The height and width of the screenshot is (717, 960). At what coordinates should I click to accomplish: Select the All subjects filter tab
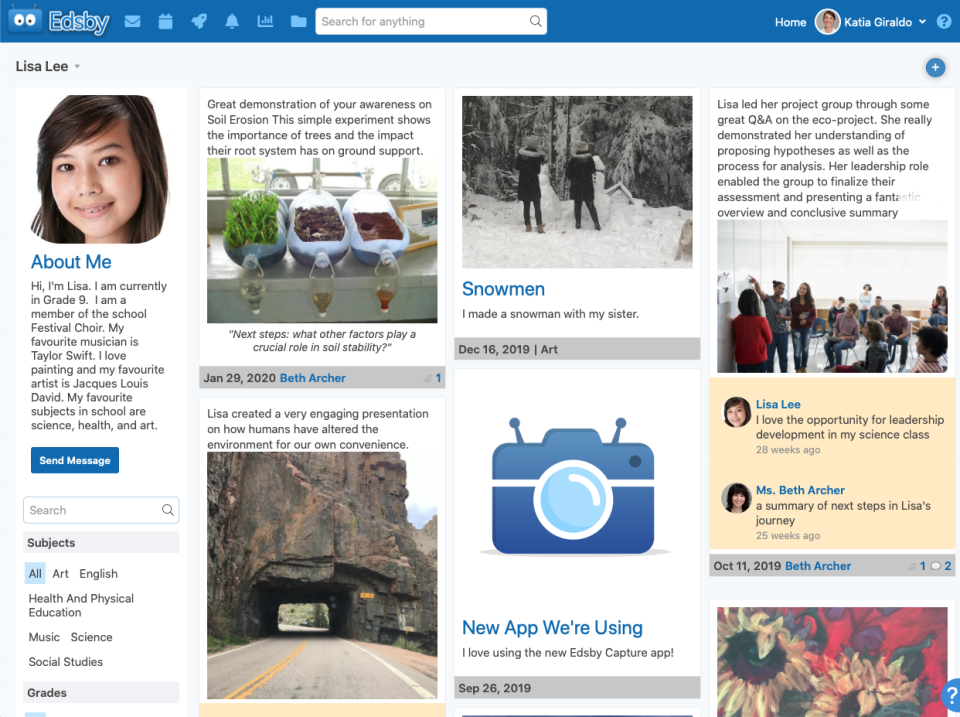[34, 573]
